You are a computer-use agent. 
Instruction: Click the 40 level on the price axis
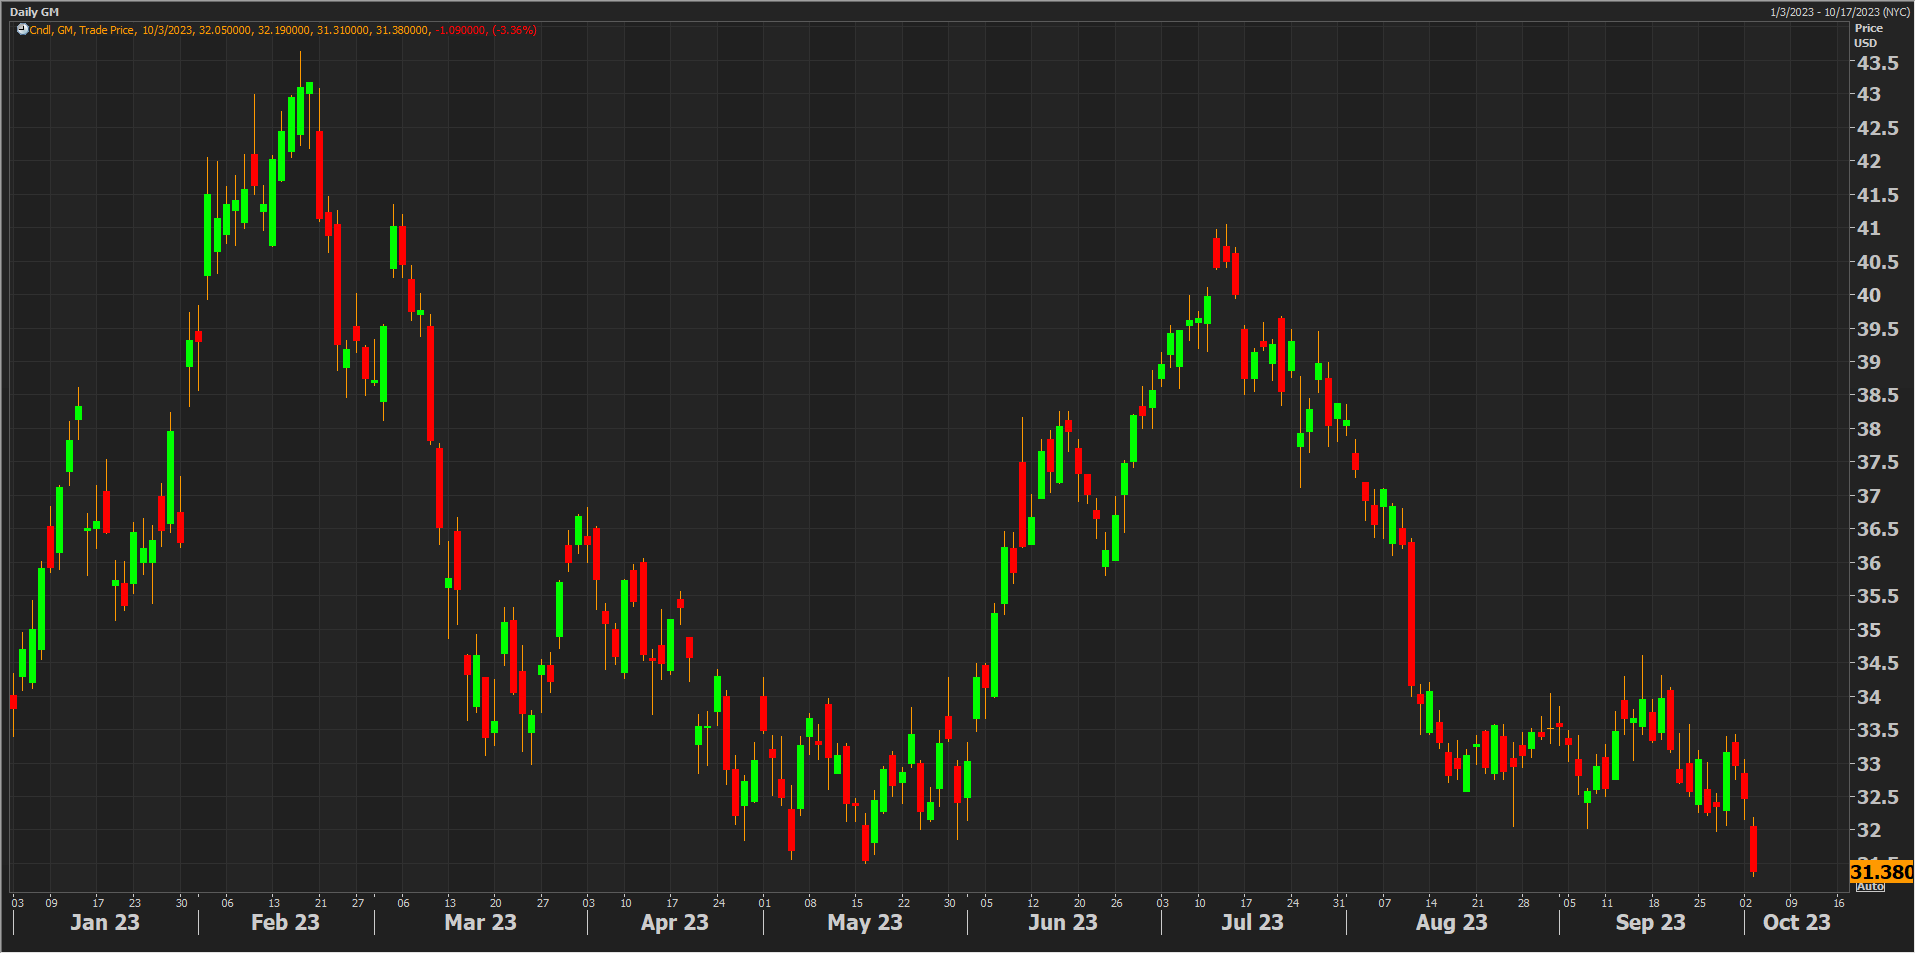point(1868,295)
